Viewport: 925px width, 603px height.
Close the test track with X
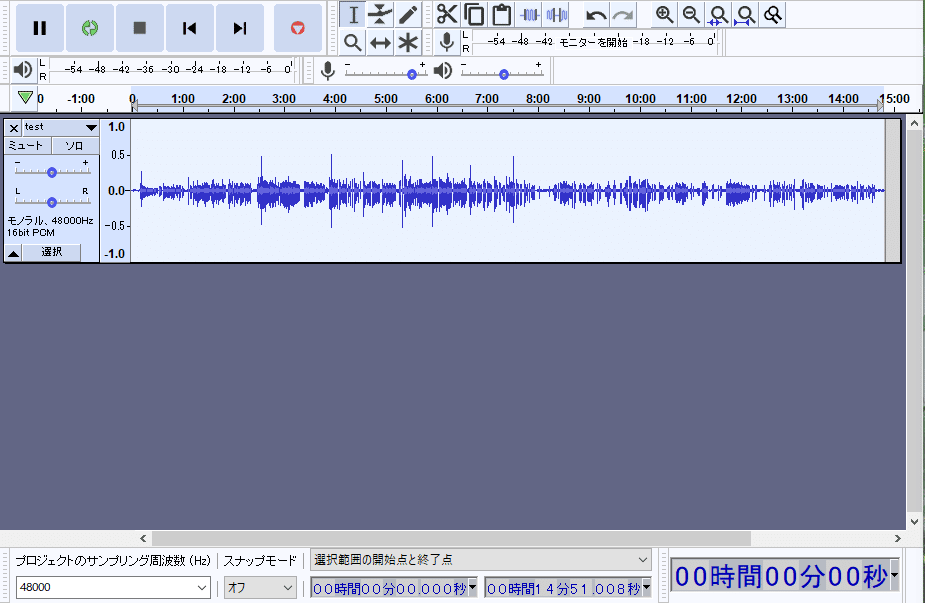coord(14,127)
